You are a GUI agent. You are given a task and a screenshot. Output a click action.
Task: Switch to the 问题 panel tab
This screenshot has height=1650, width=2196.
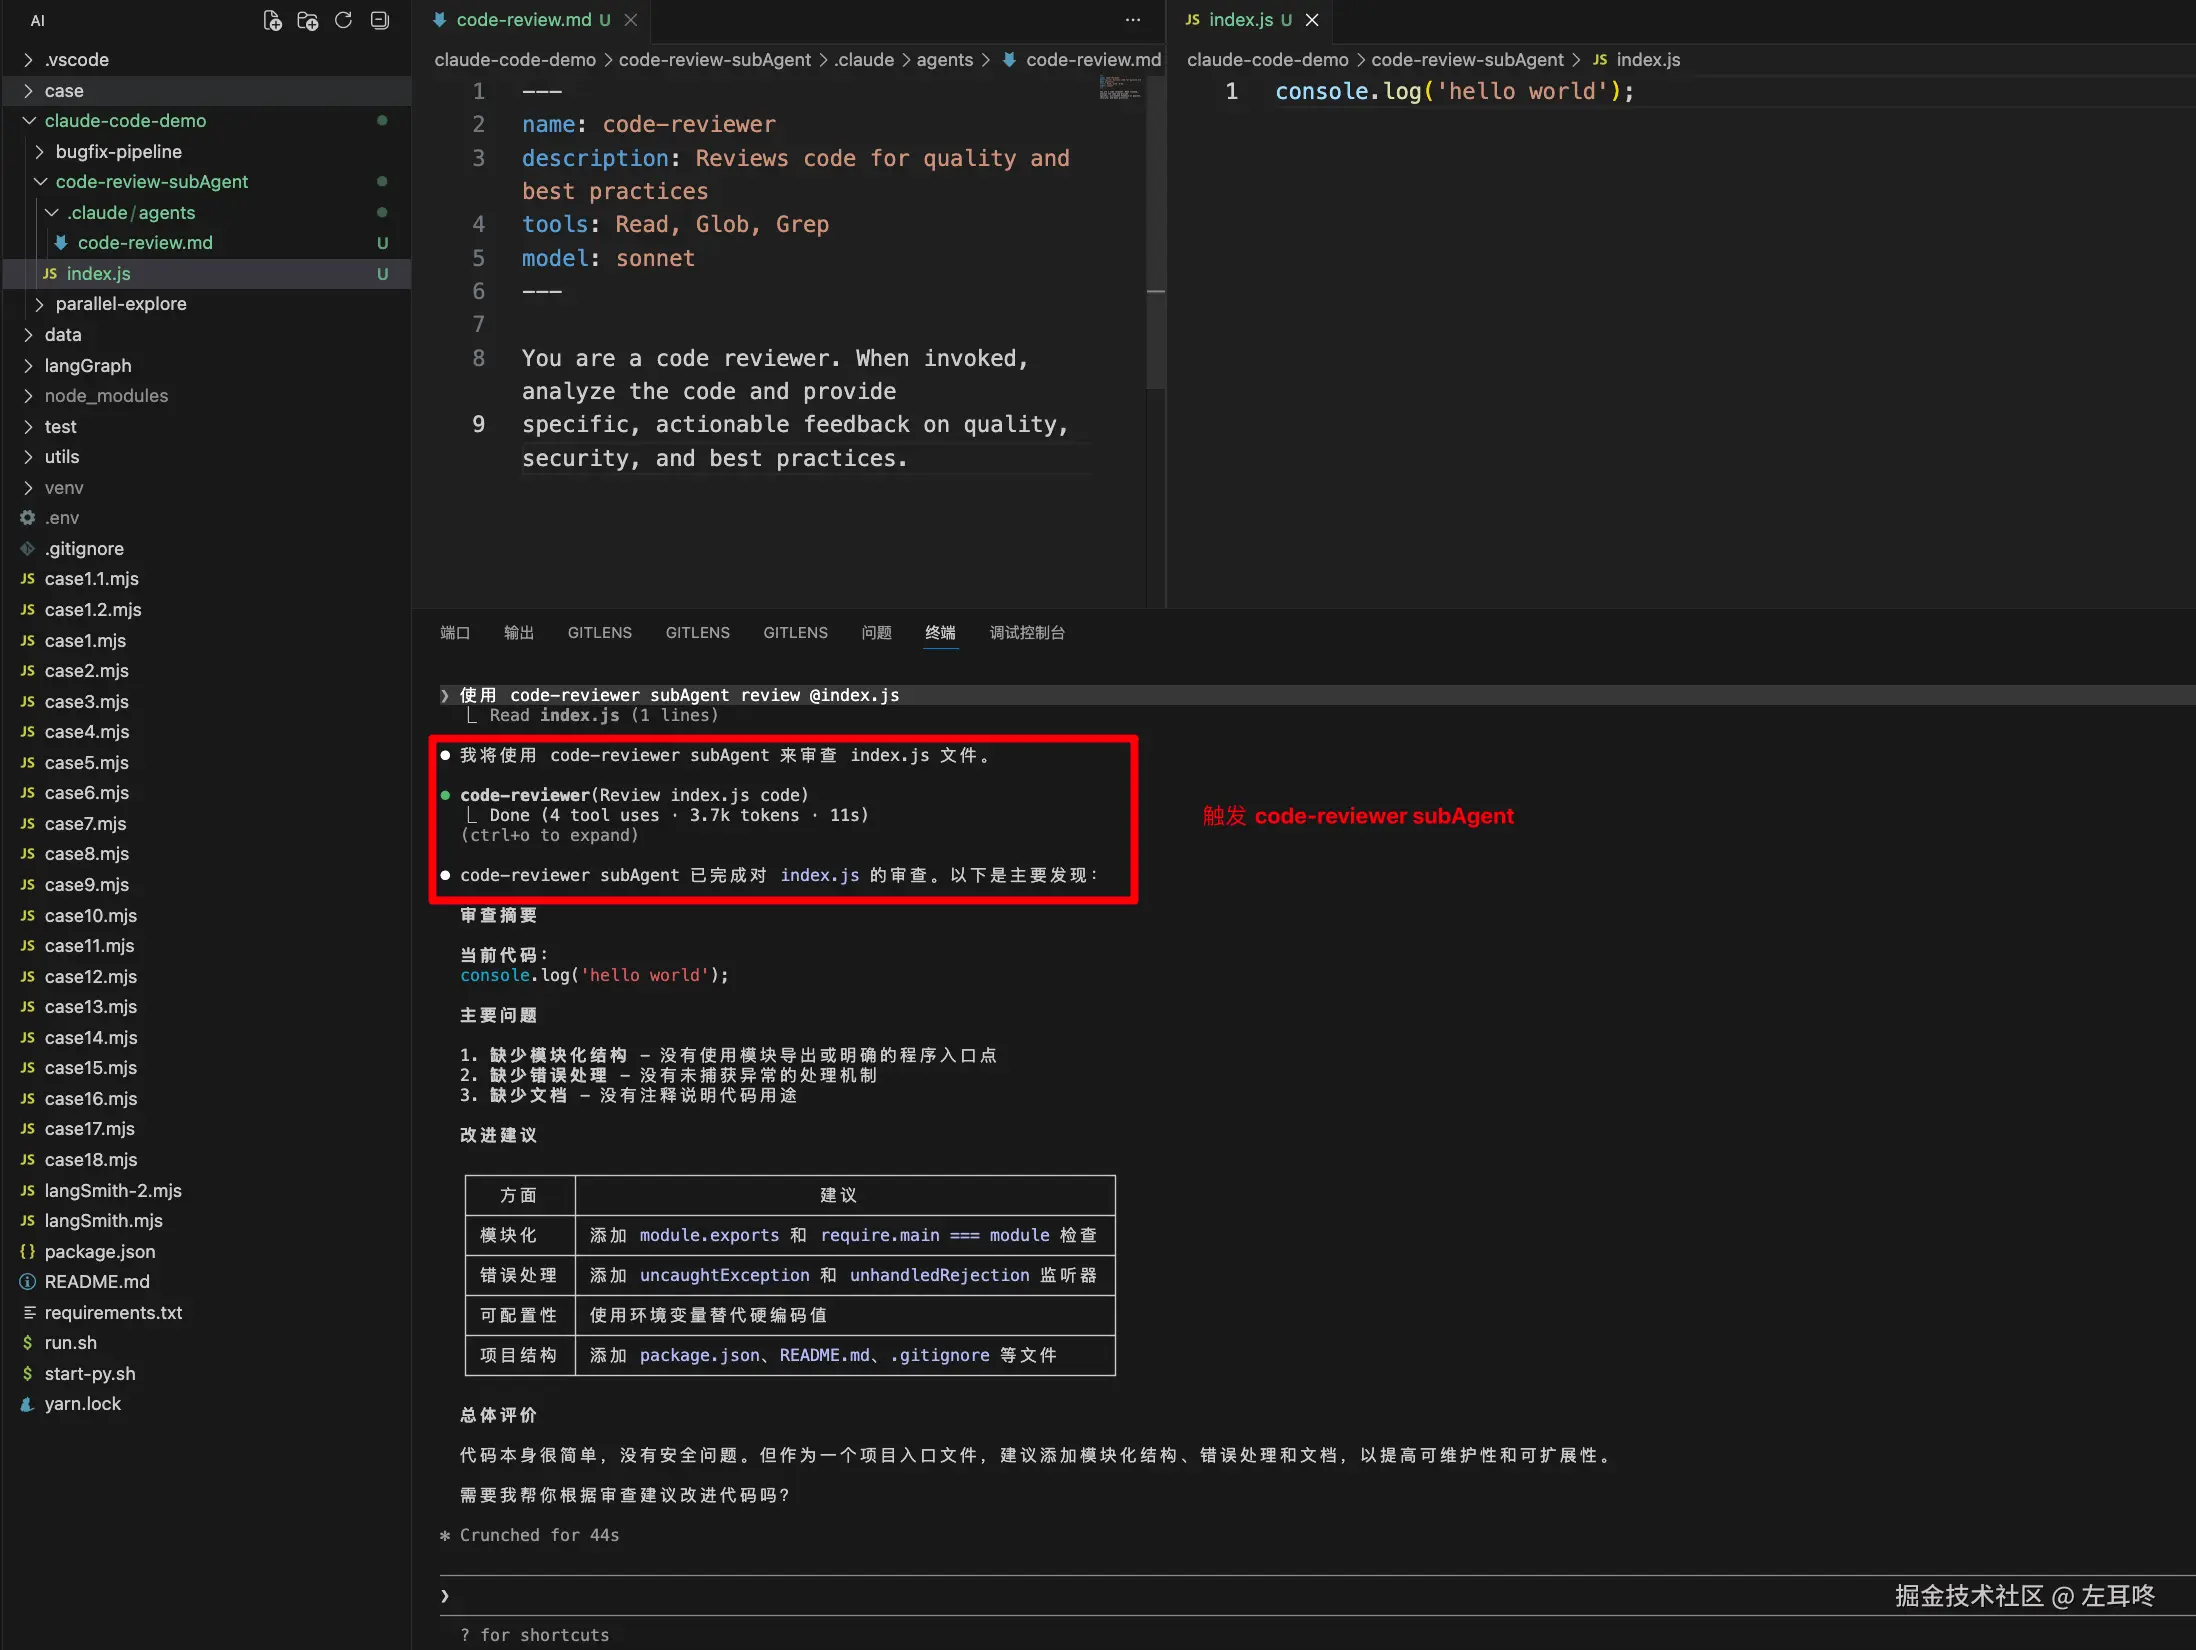coord(876,633)
